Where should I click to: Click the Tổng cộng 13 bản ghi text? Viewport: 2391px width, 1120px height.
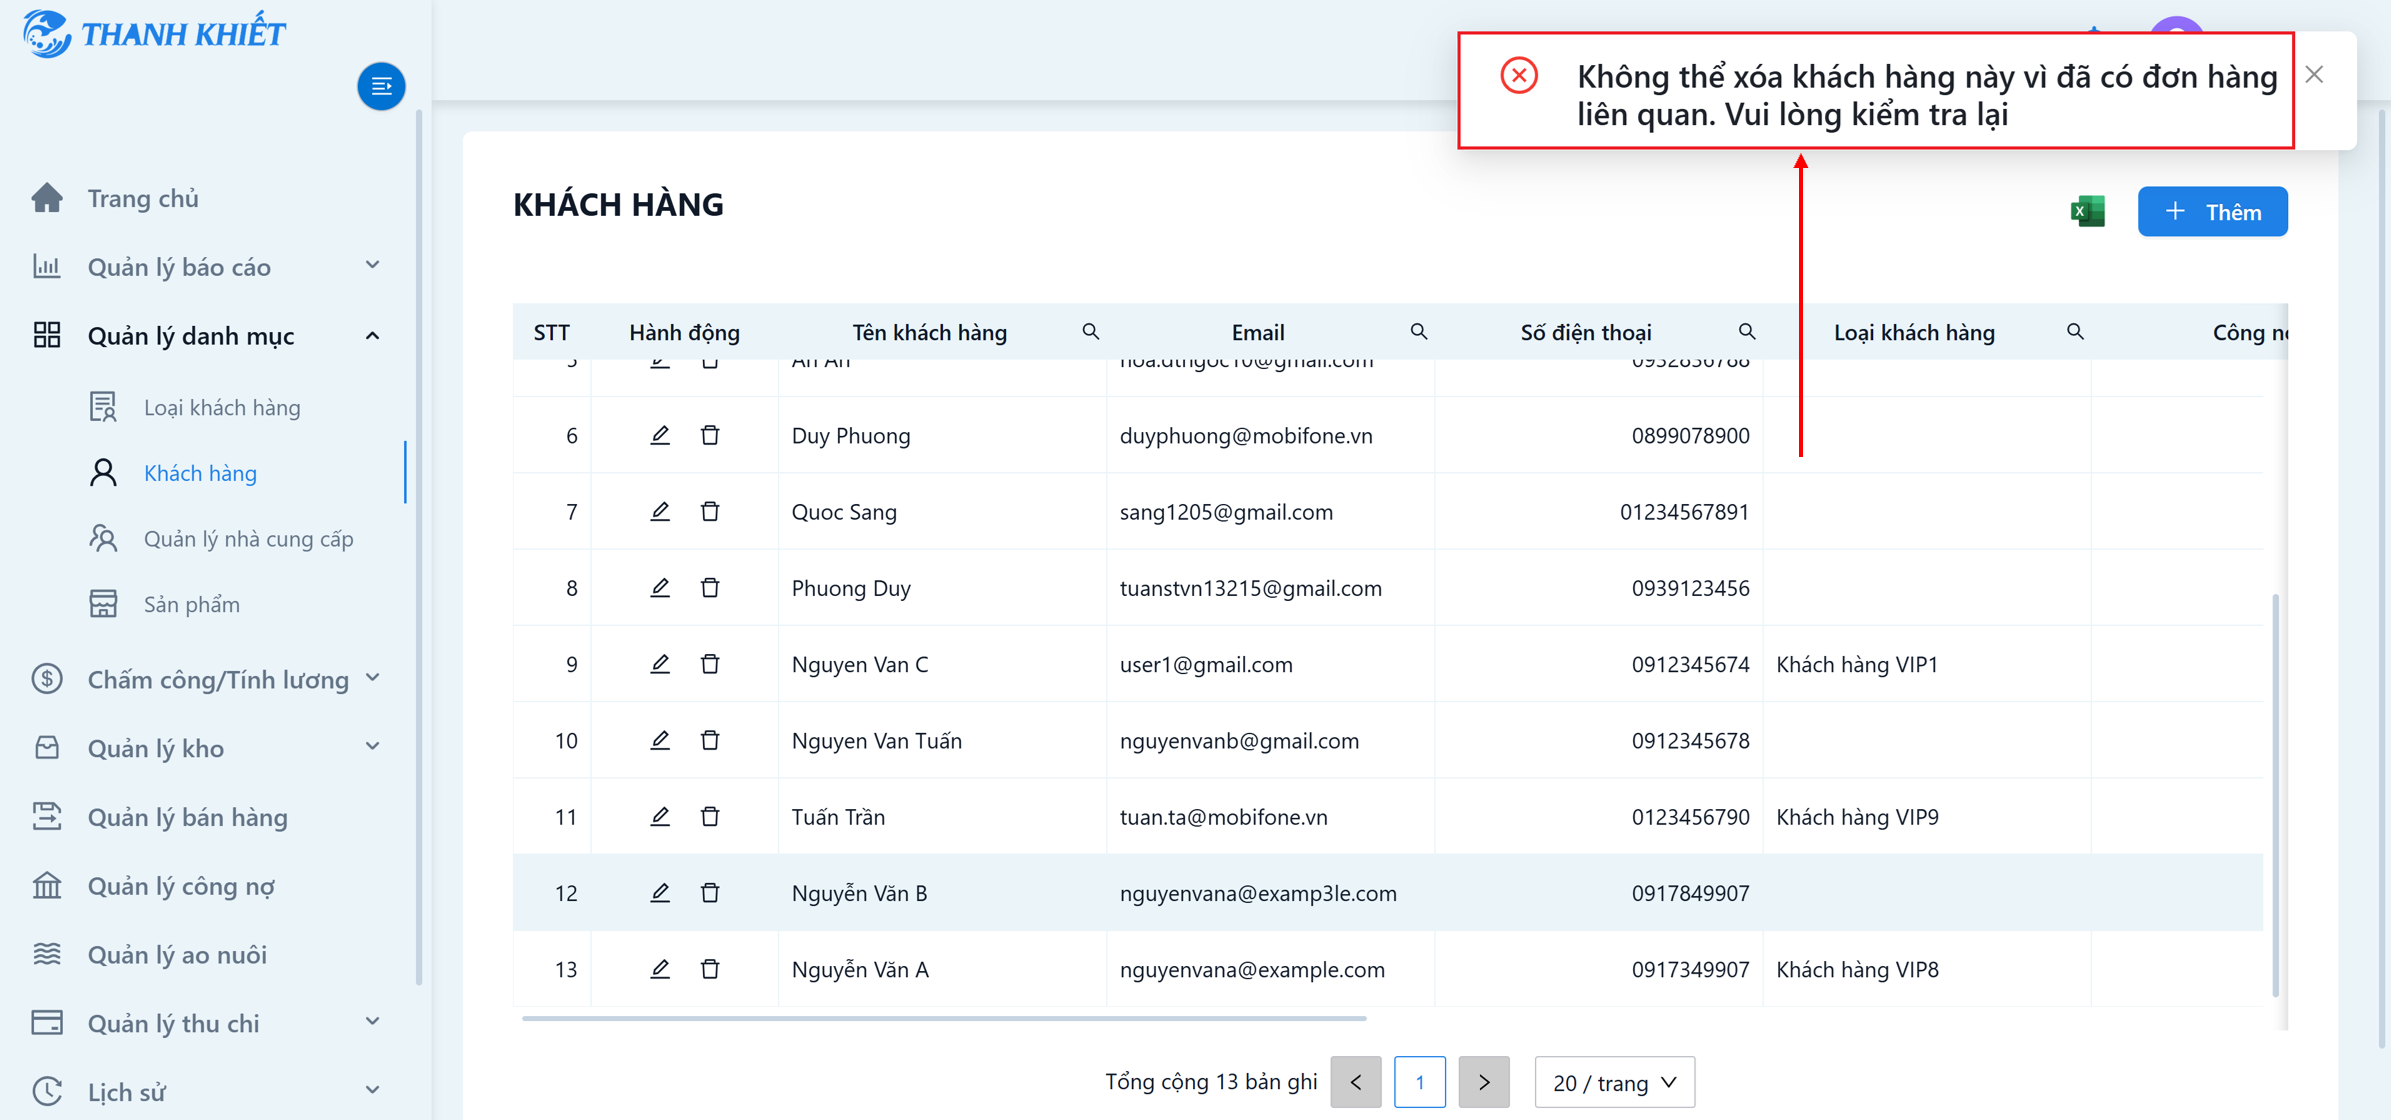(1211, 1081)
